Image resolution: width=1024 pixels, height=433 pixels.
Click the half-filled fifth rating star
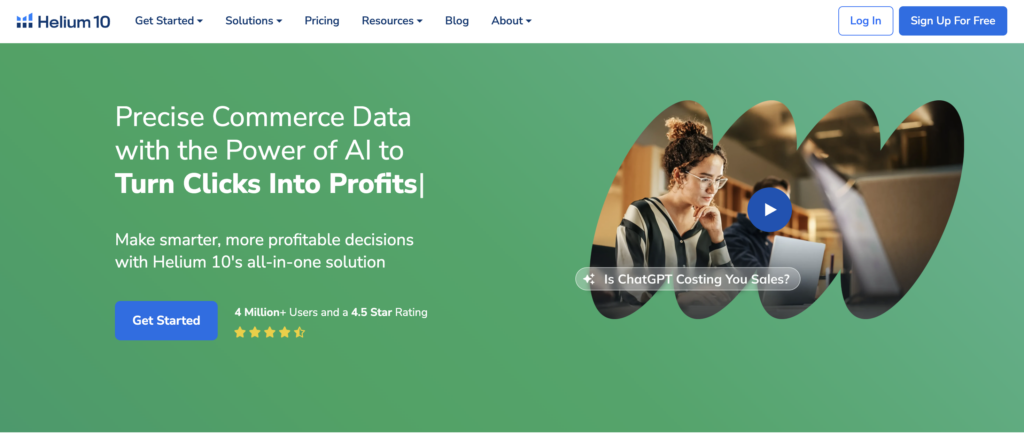click(x=299, y=332)
